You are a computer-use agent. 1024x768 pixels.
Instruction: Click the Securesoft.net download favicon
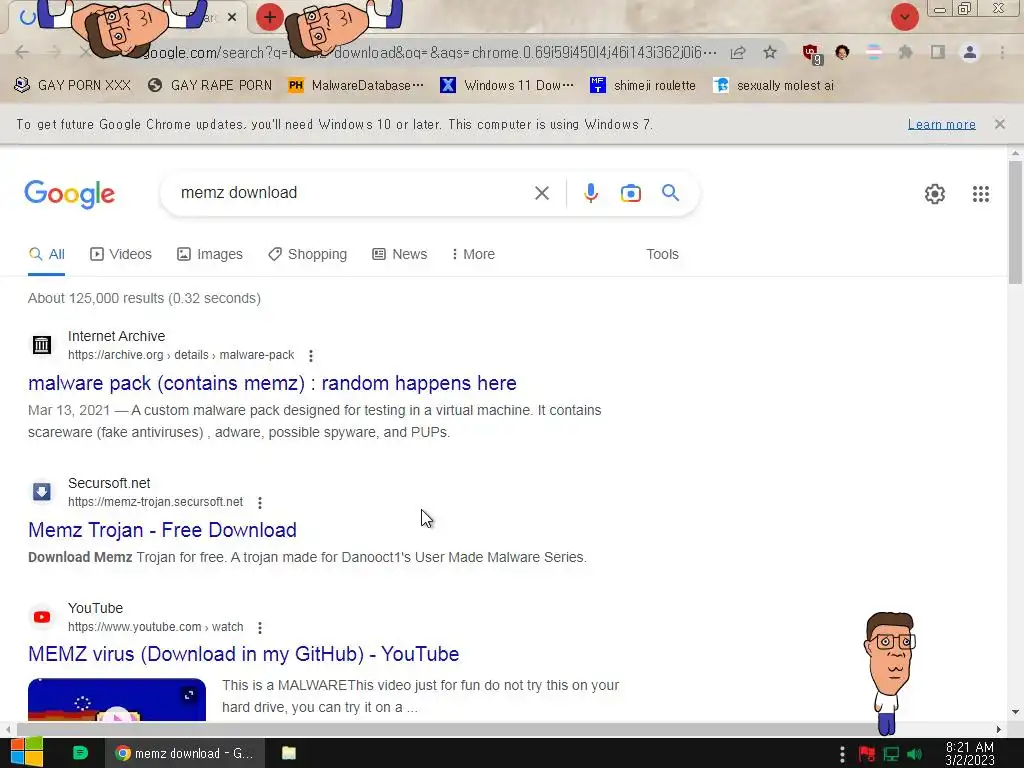(42, 492)
